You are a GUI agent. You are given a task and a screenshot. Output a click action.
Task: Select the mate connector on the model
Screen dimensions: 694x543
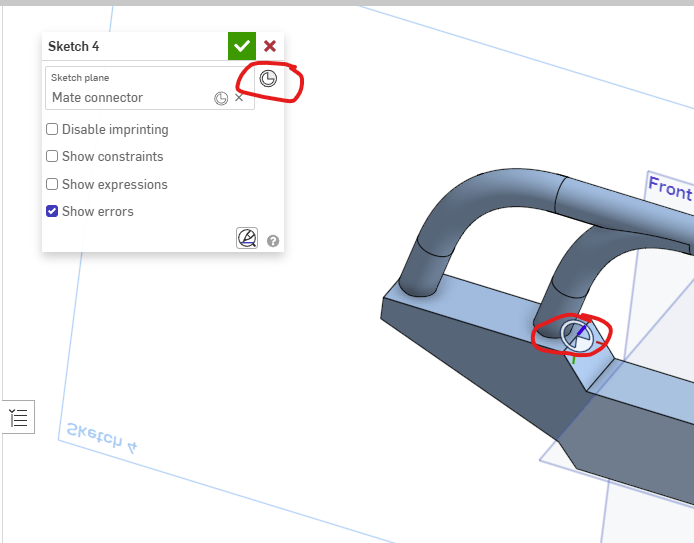click(x=578, y=336)
